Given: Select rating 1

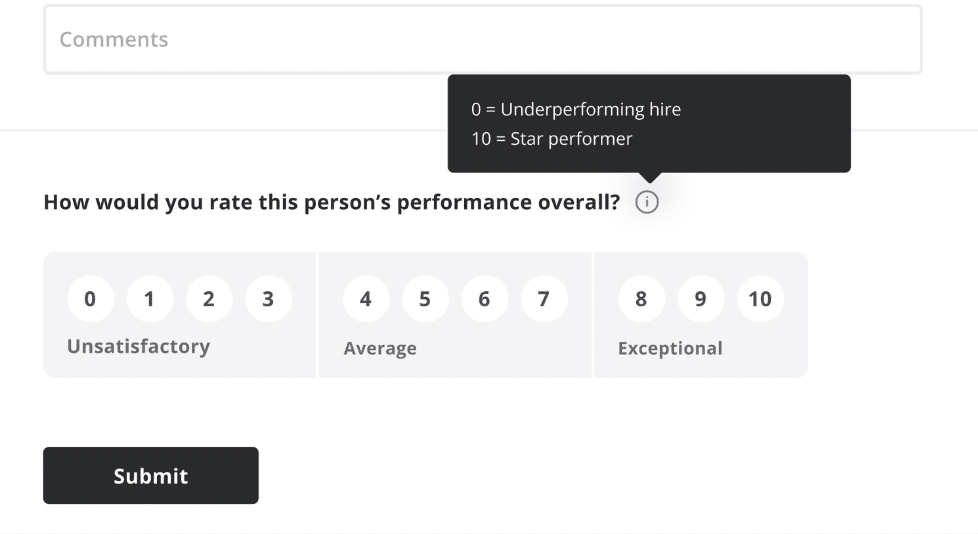Looking at the screenshot, I should (x=150, y=299).
